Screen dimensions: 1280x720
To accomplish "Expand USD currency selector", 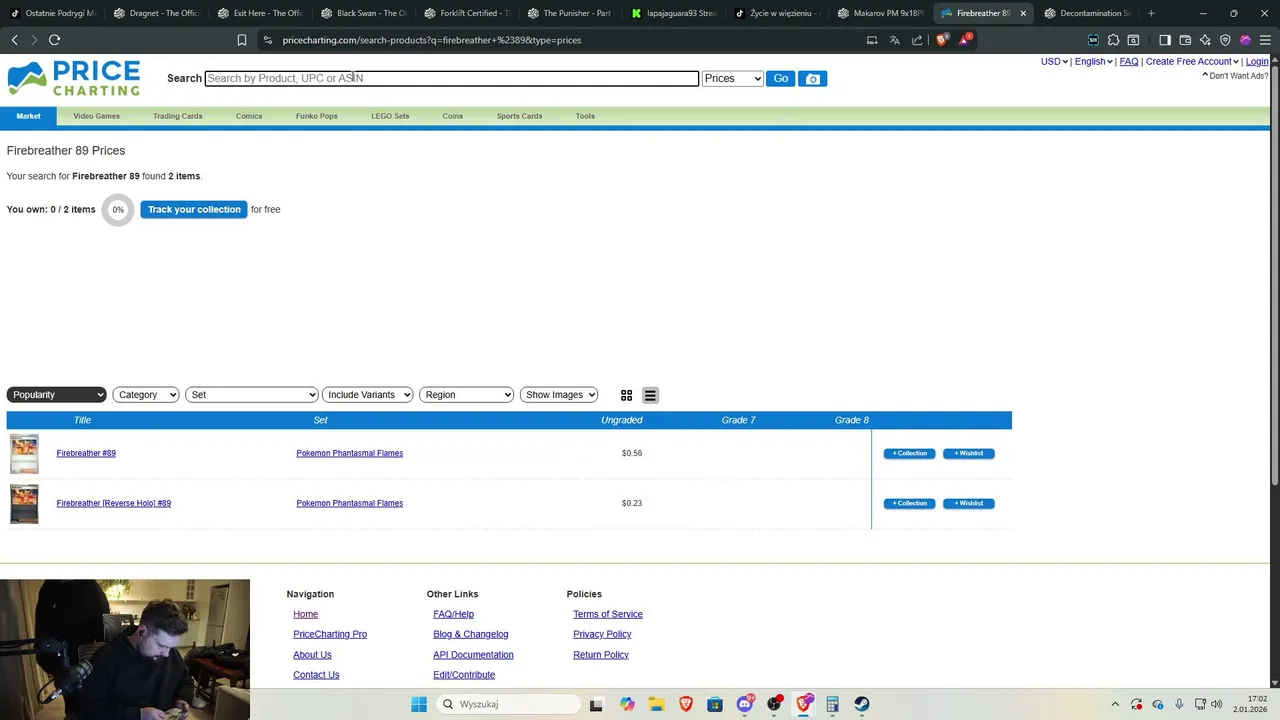I will click(x=1054, y=62).
